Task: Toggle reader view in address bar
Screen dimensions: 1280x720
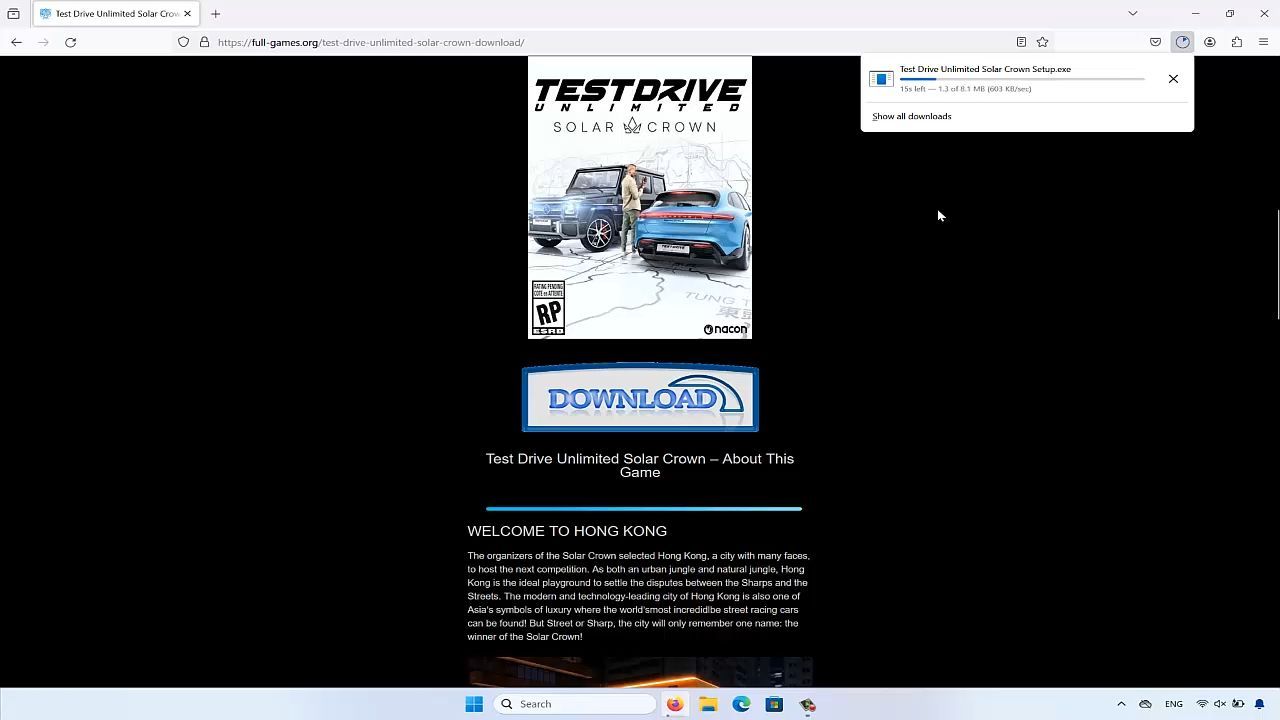Action: [1021, 42]
